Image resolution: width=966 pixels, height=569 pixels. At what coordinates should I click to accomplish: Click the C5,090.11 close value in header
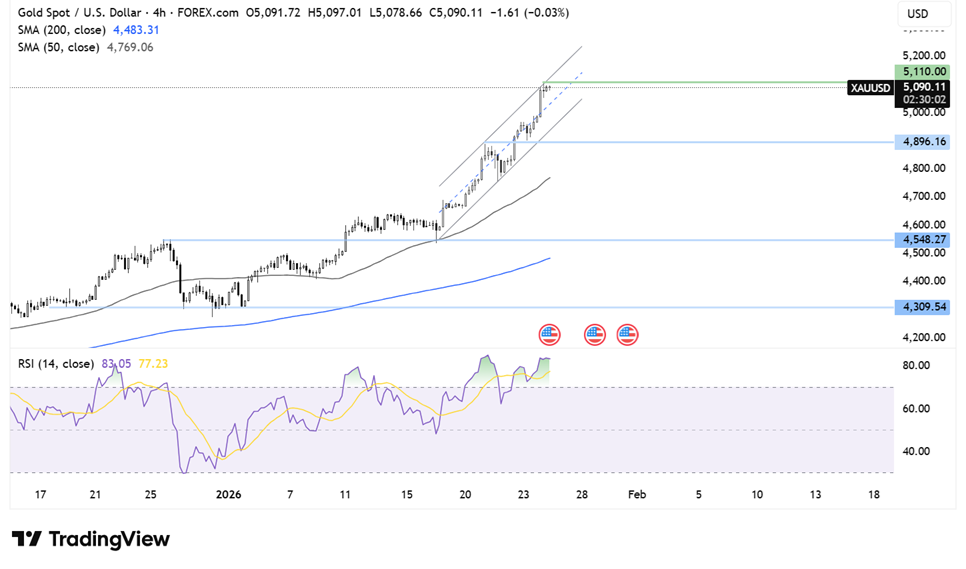coord(457,12)
